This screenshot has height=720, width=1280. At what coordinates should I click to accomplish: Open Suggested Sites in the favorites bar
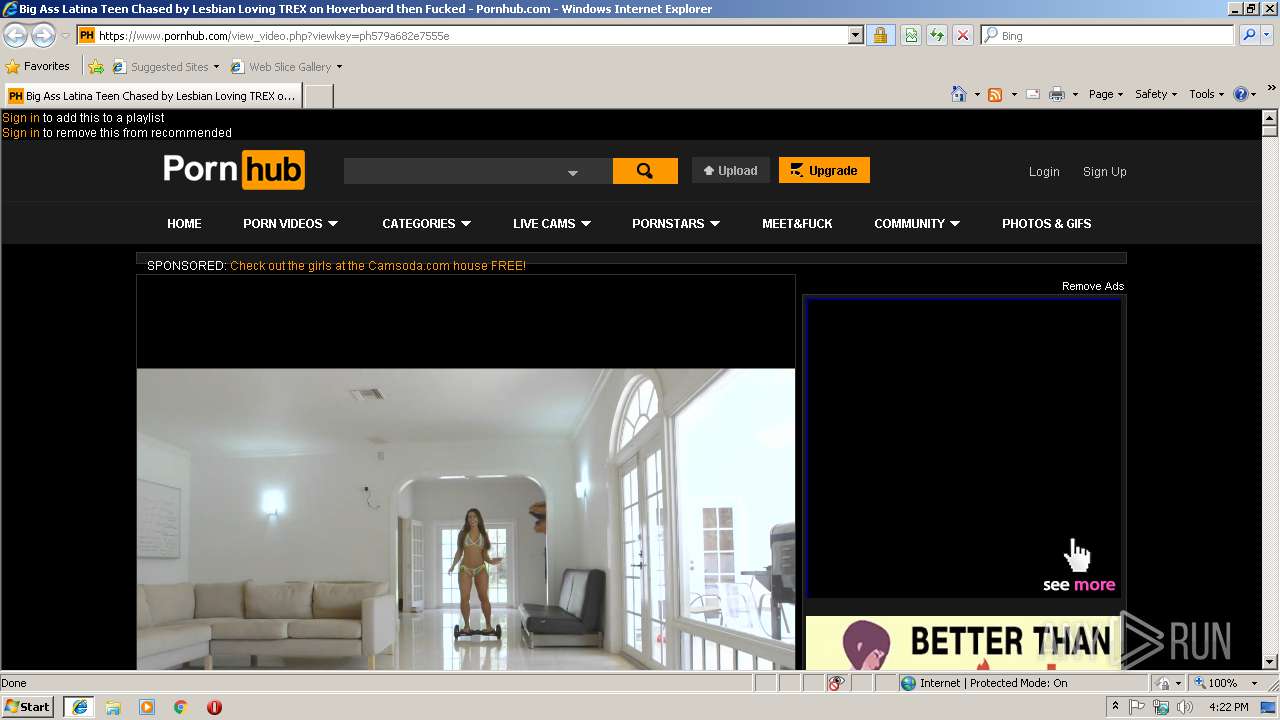pyautogui.click(x=165, y=67)
